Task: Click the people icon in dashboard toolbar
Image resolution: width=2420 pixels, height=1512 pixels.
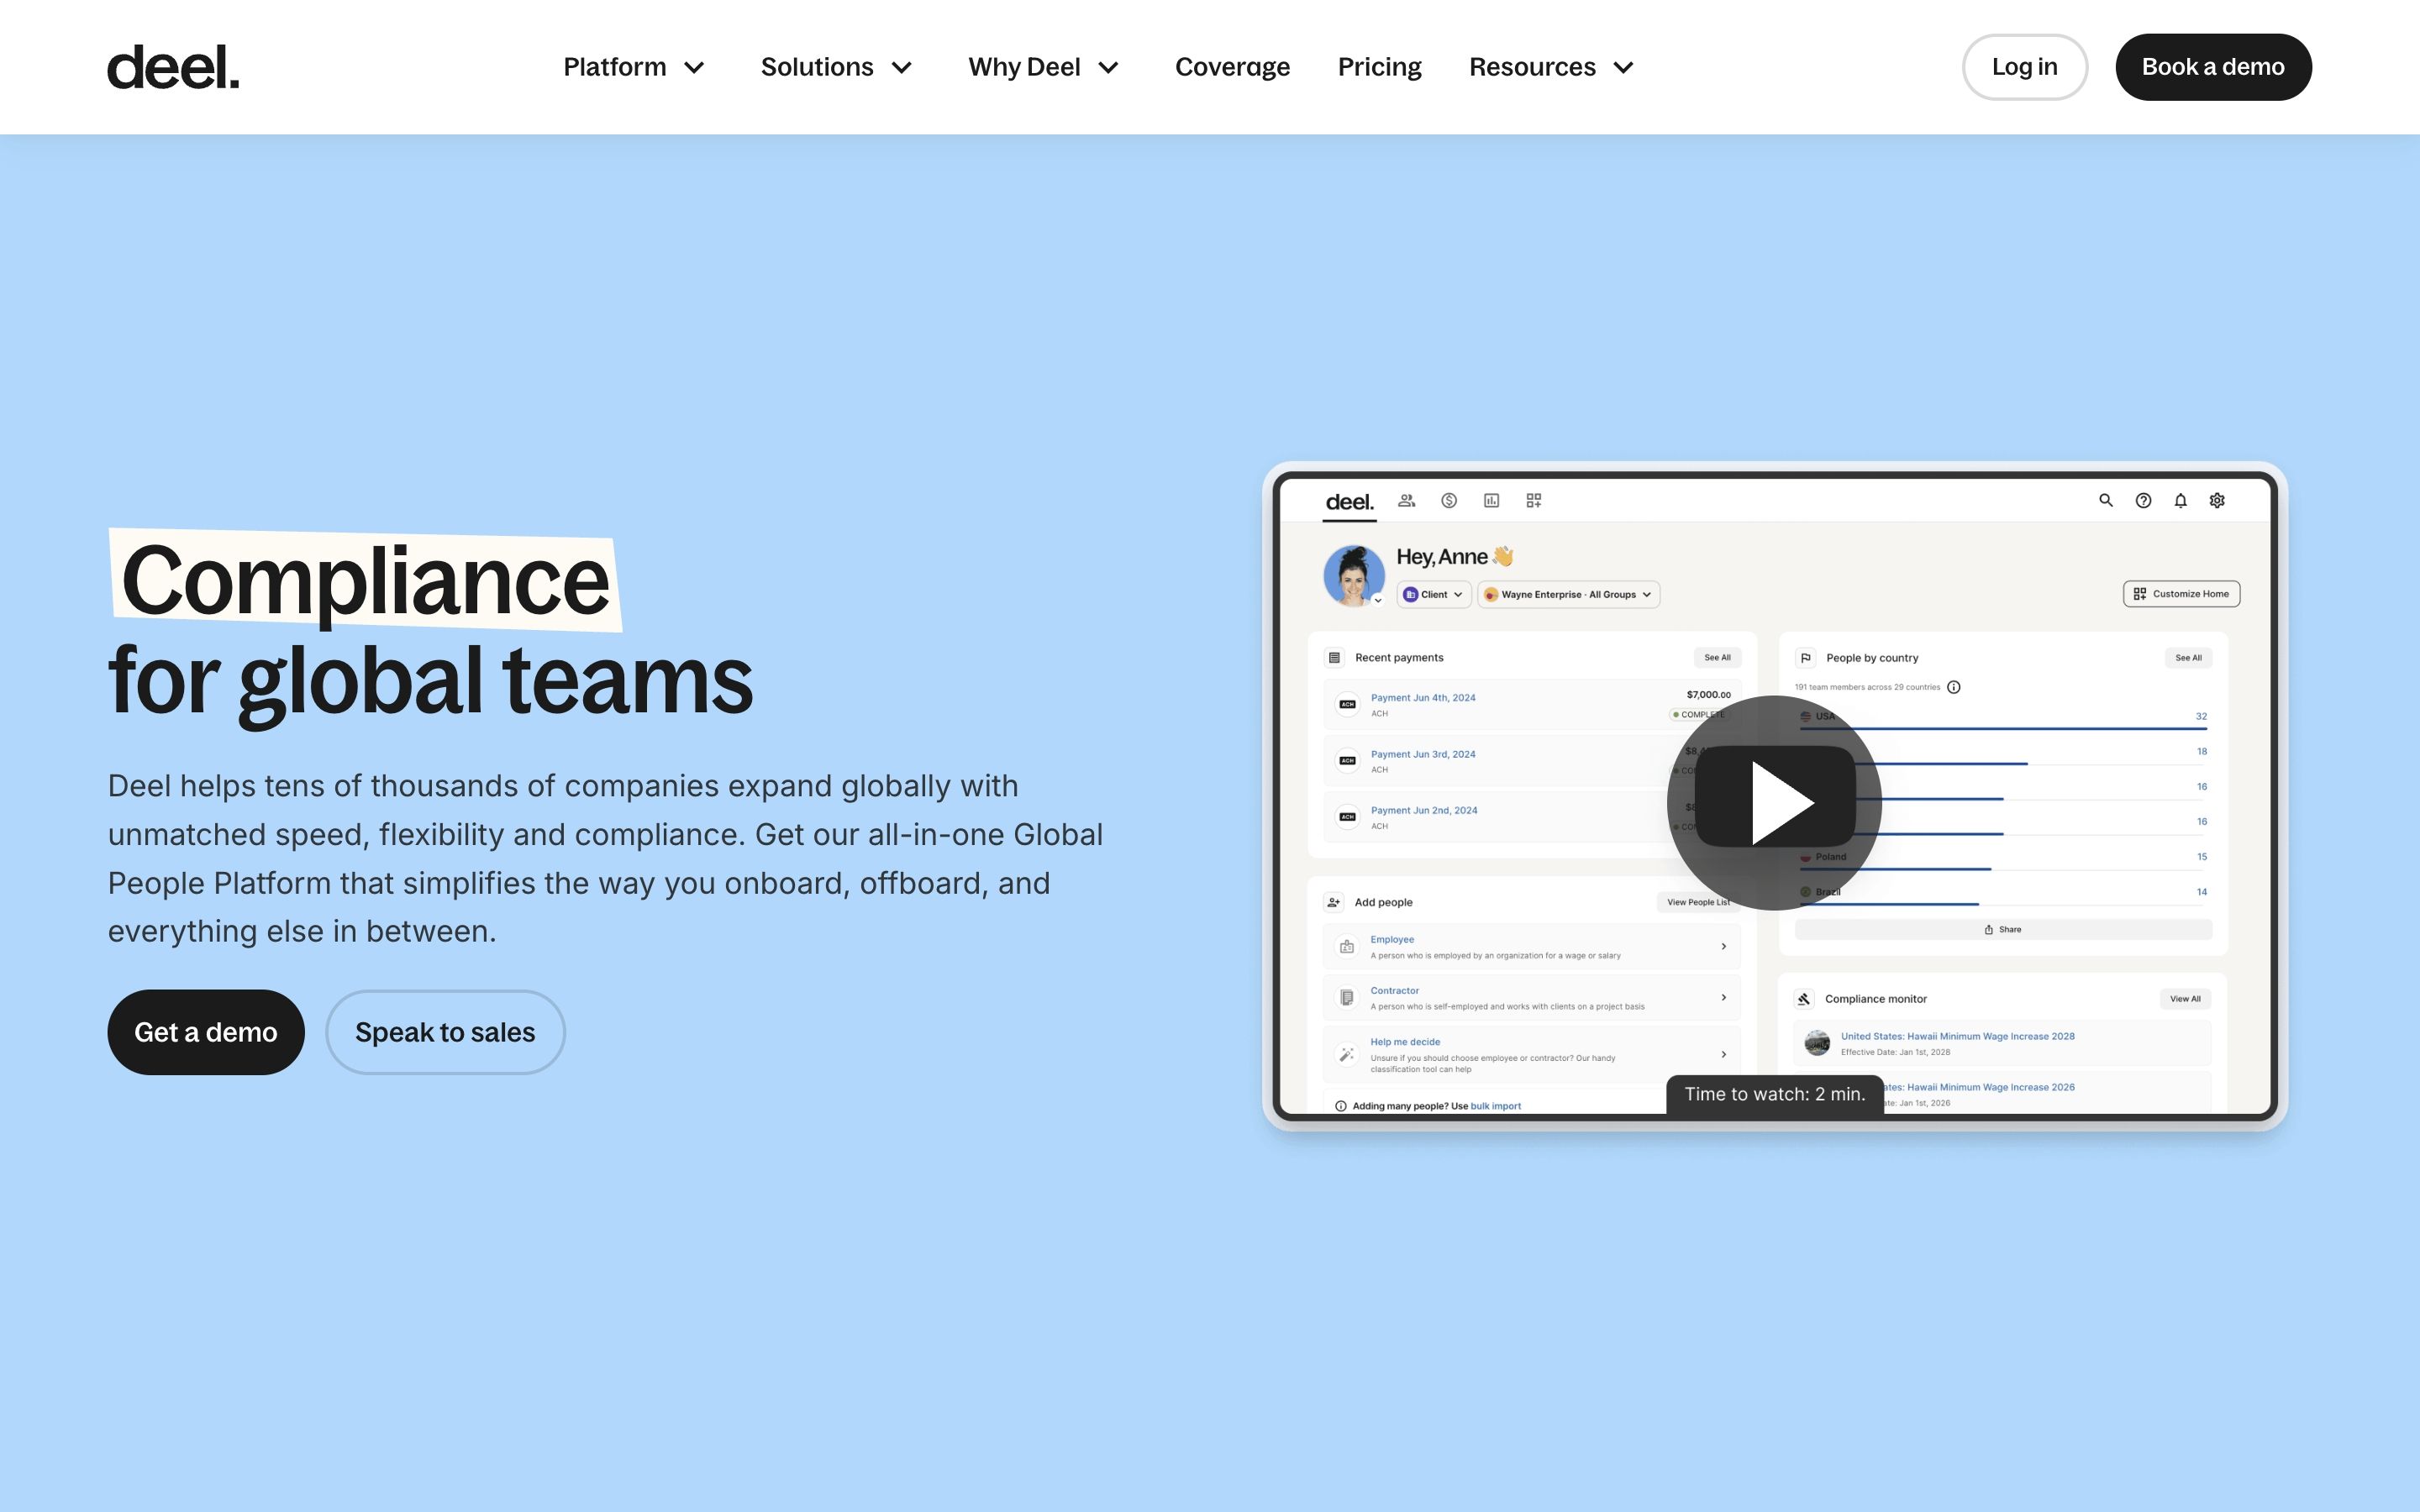Action: (1406, 500)
